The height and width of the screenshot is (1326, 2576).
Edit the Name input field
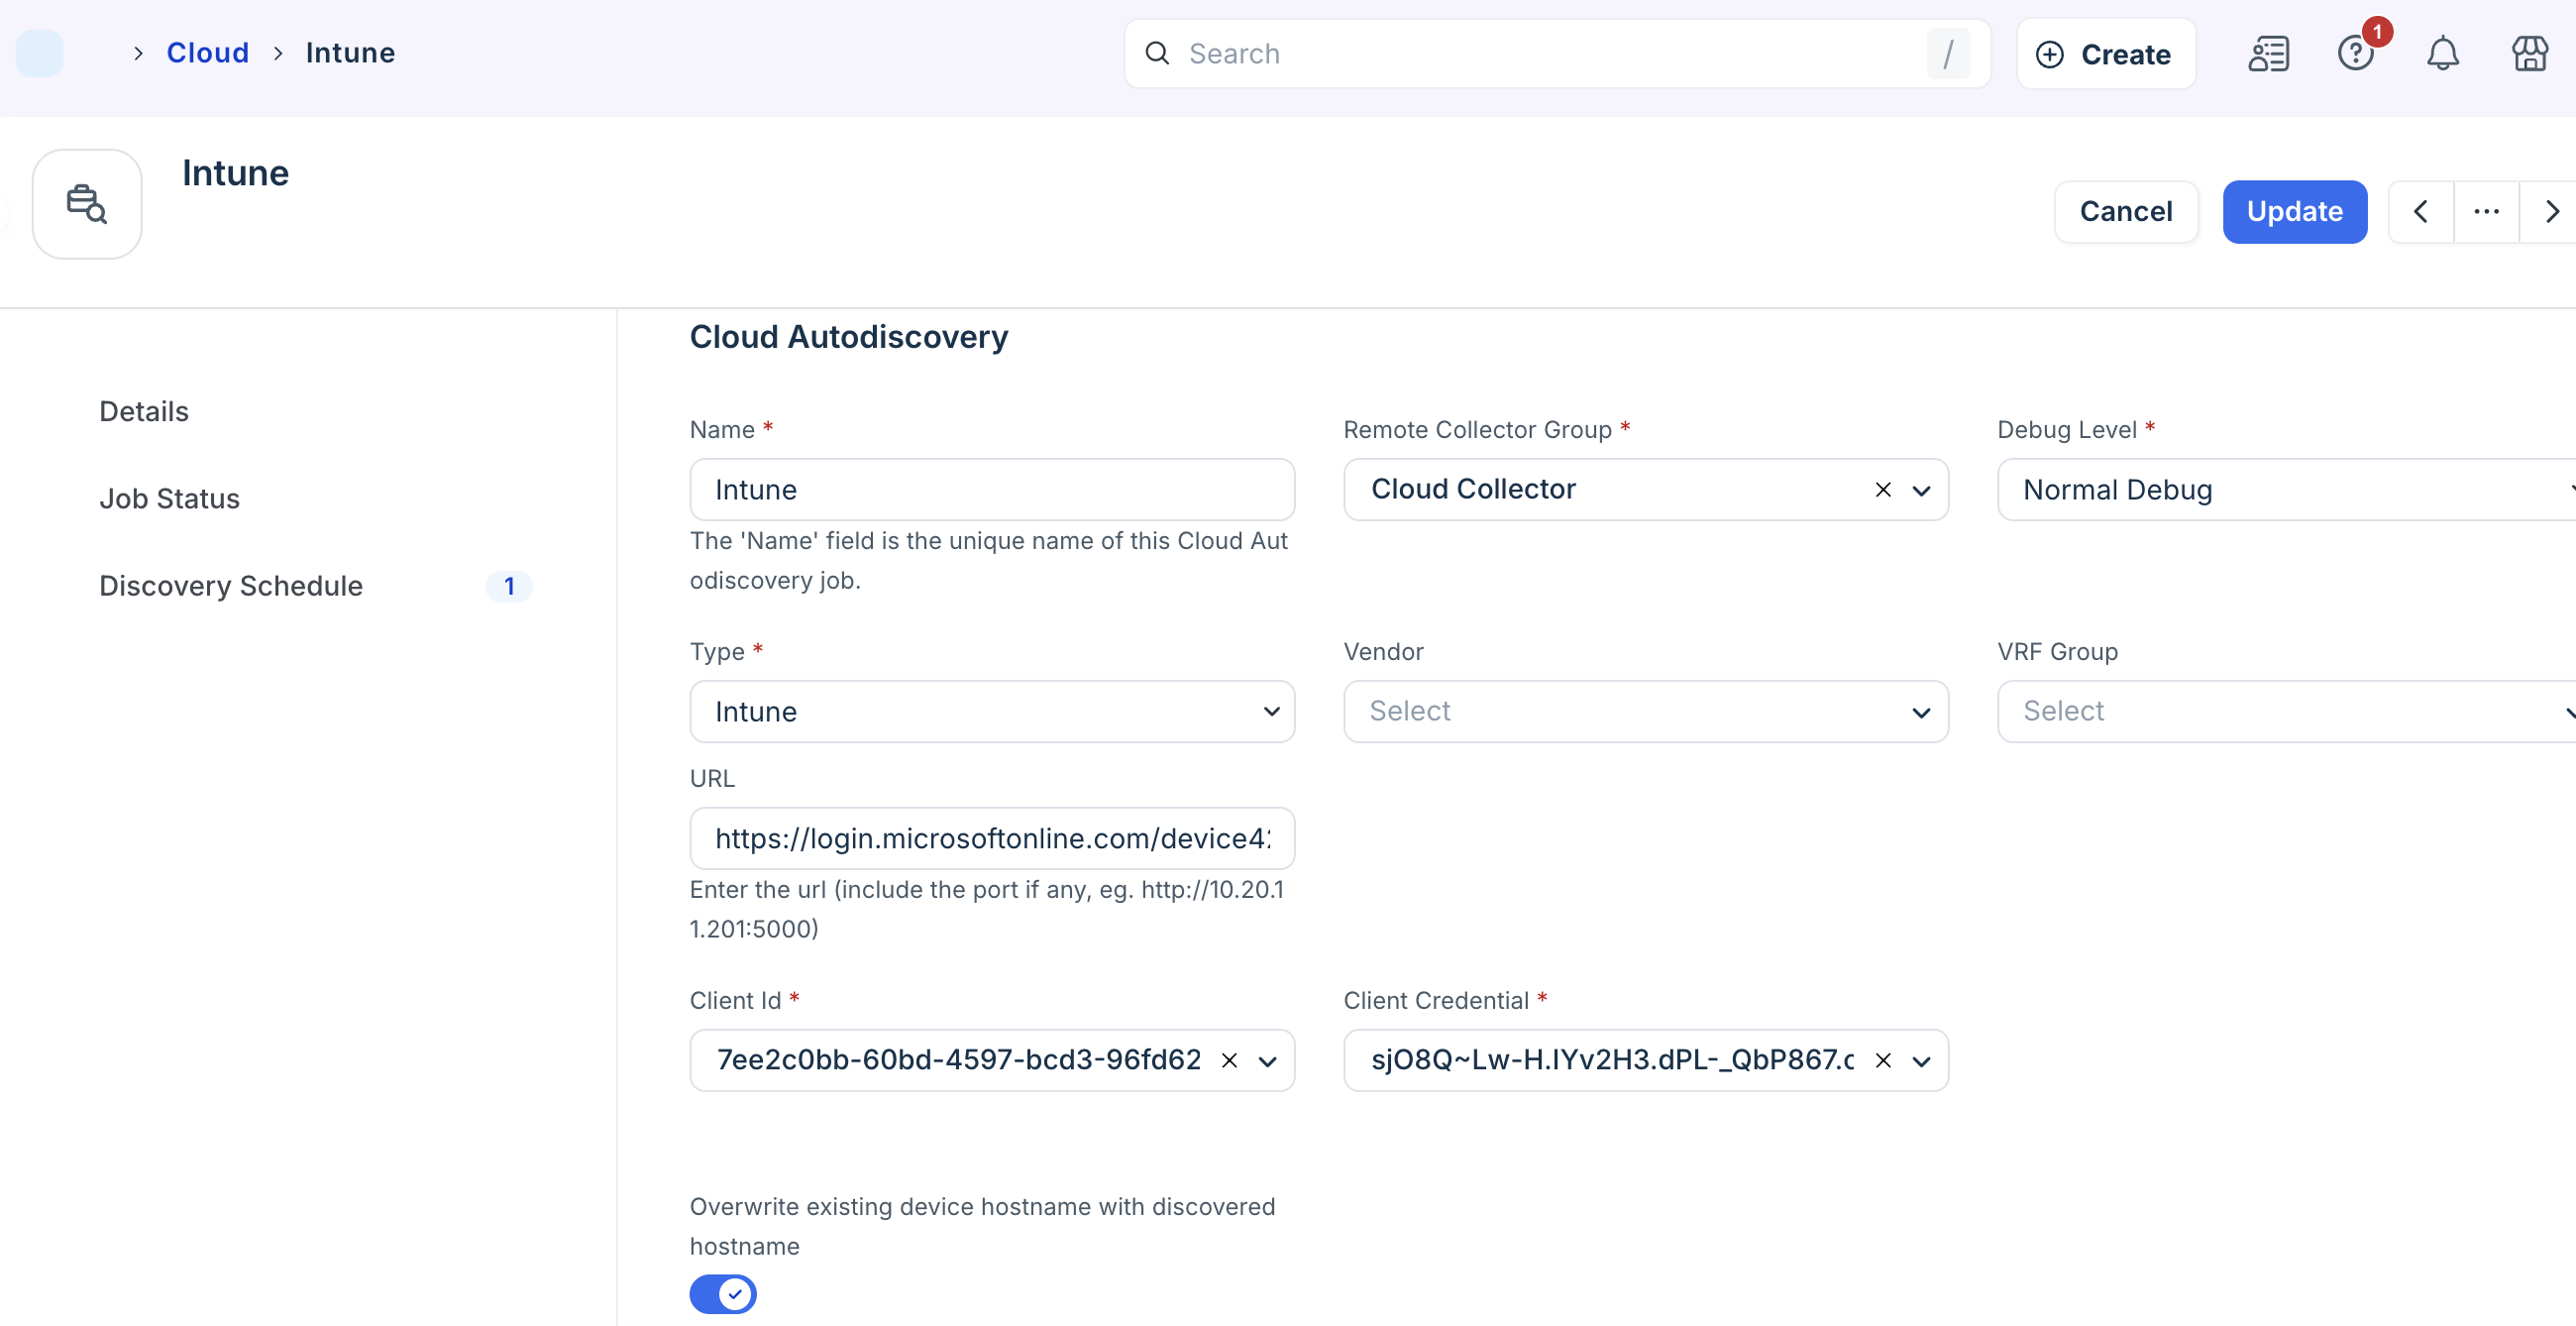click(992, 490)
